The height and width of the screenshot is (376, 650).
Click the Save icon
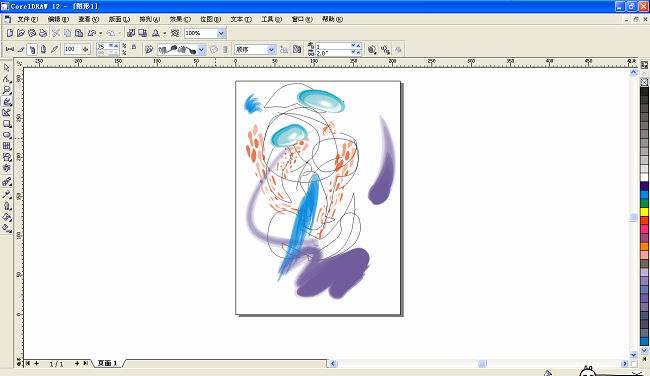coord(32,33)
